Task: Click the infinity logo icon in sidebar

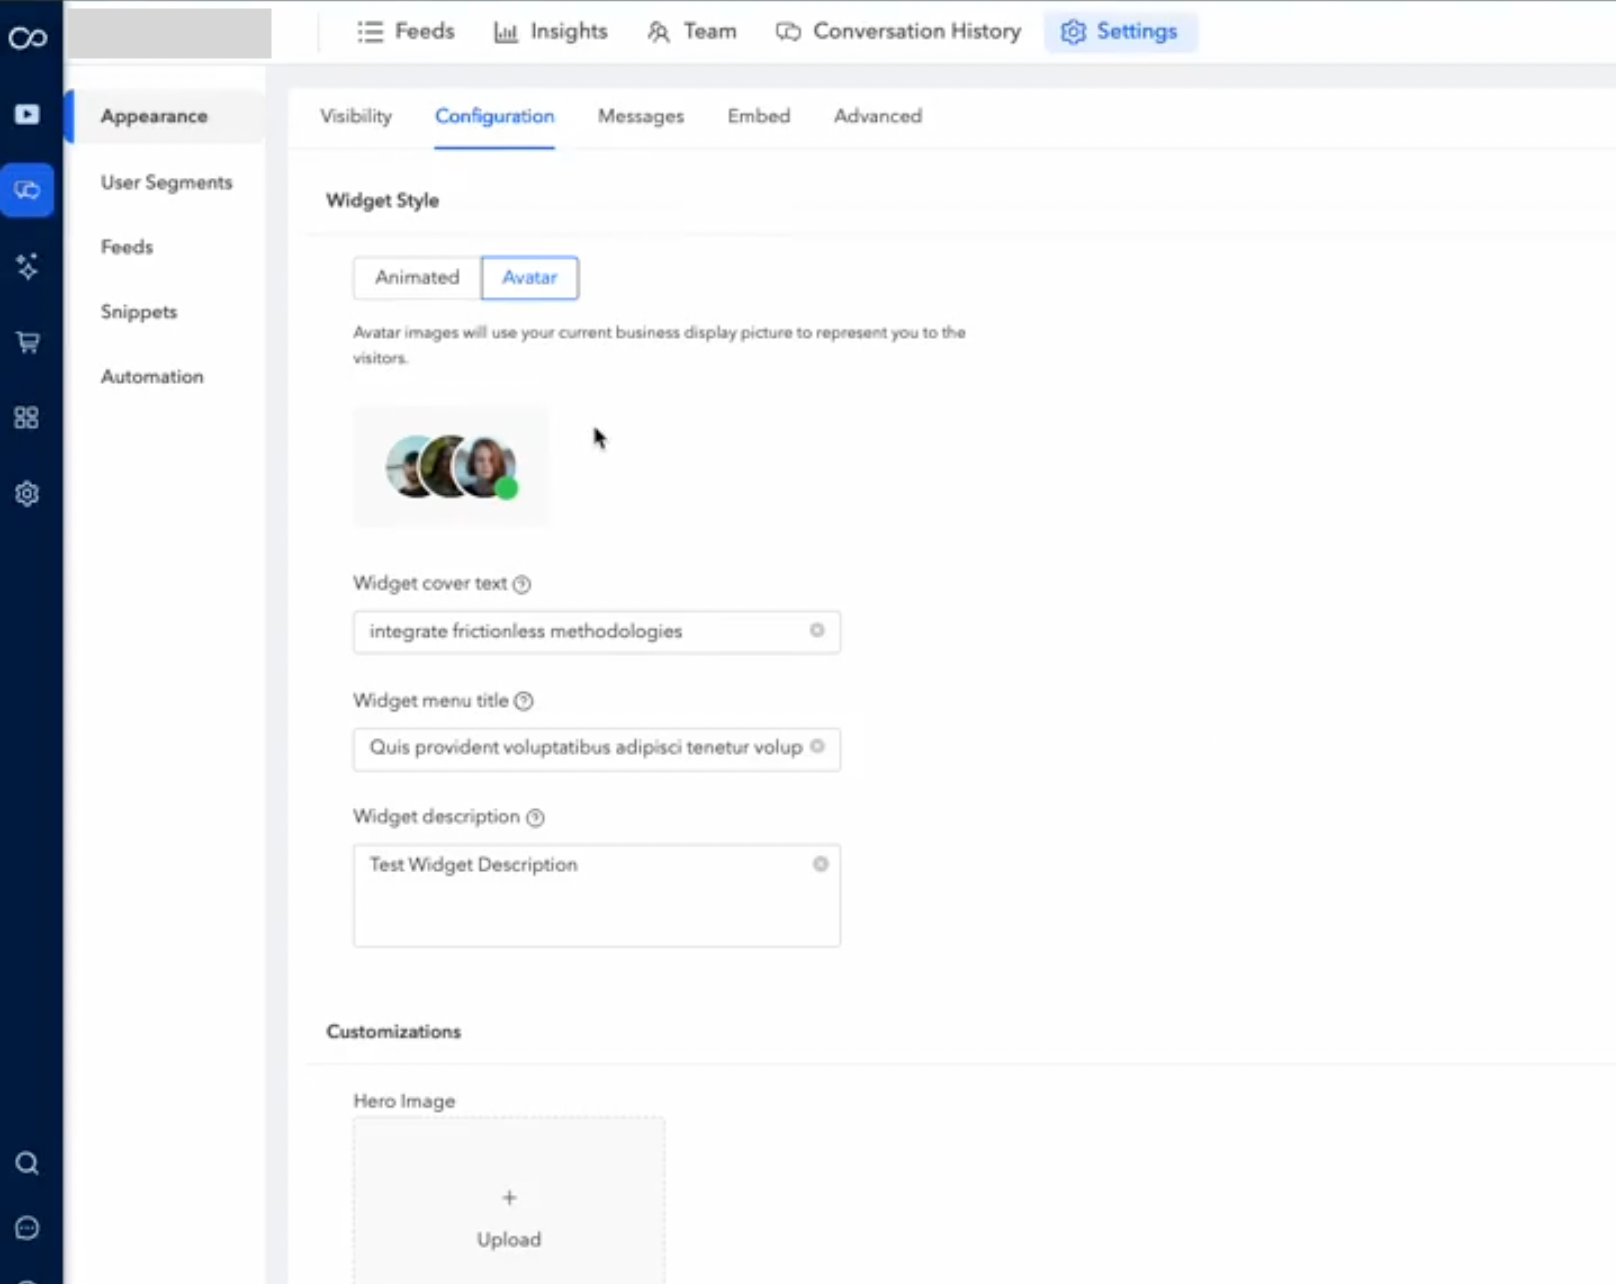Action: coord(27,38)
